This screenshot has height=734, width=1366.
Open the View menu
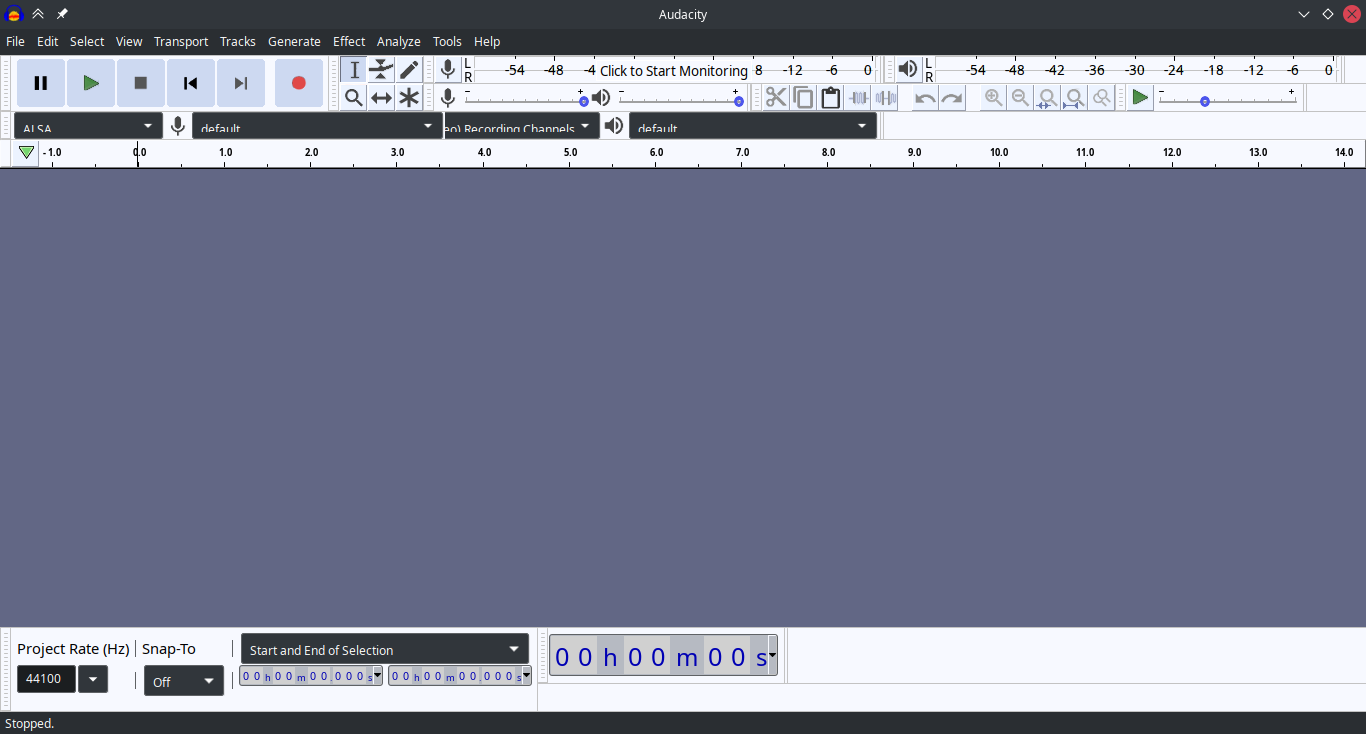tap(129, 41)
